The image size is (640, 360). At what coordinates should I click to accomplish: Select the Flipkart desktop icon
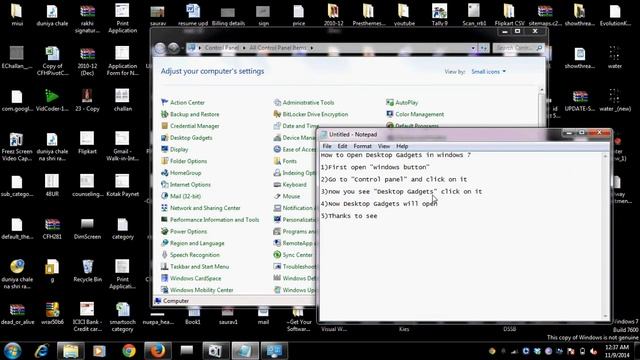(87, 143)
